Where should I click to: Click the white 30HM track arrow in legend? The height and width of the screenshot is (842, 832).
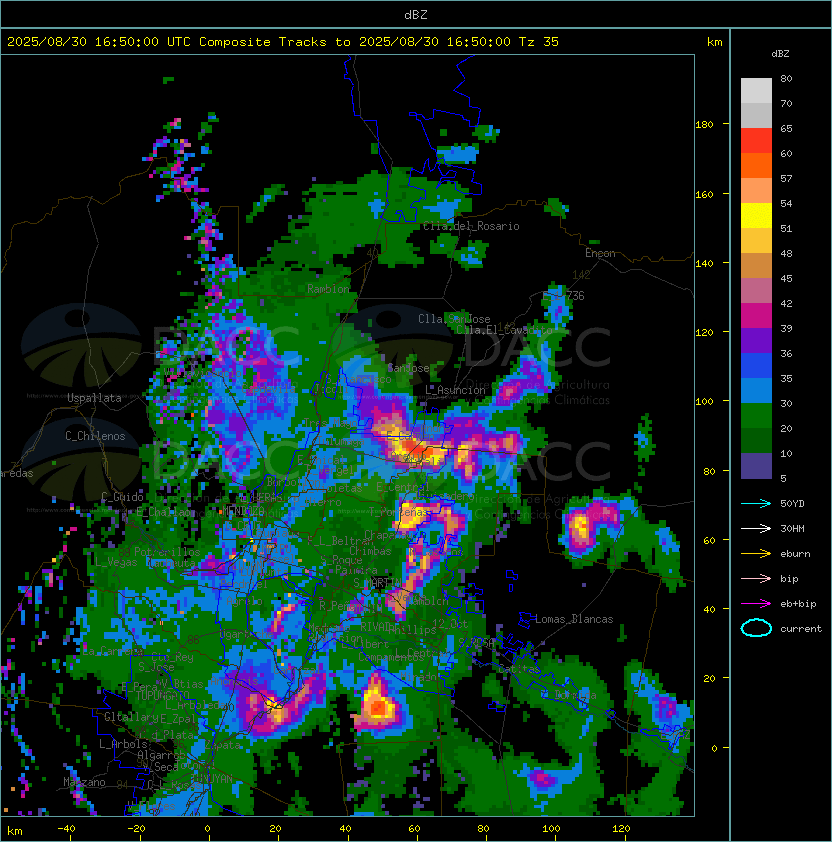(x=756, y=528)
